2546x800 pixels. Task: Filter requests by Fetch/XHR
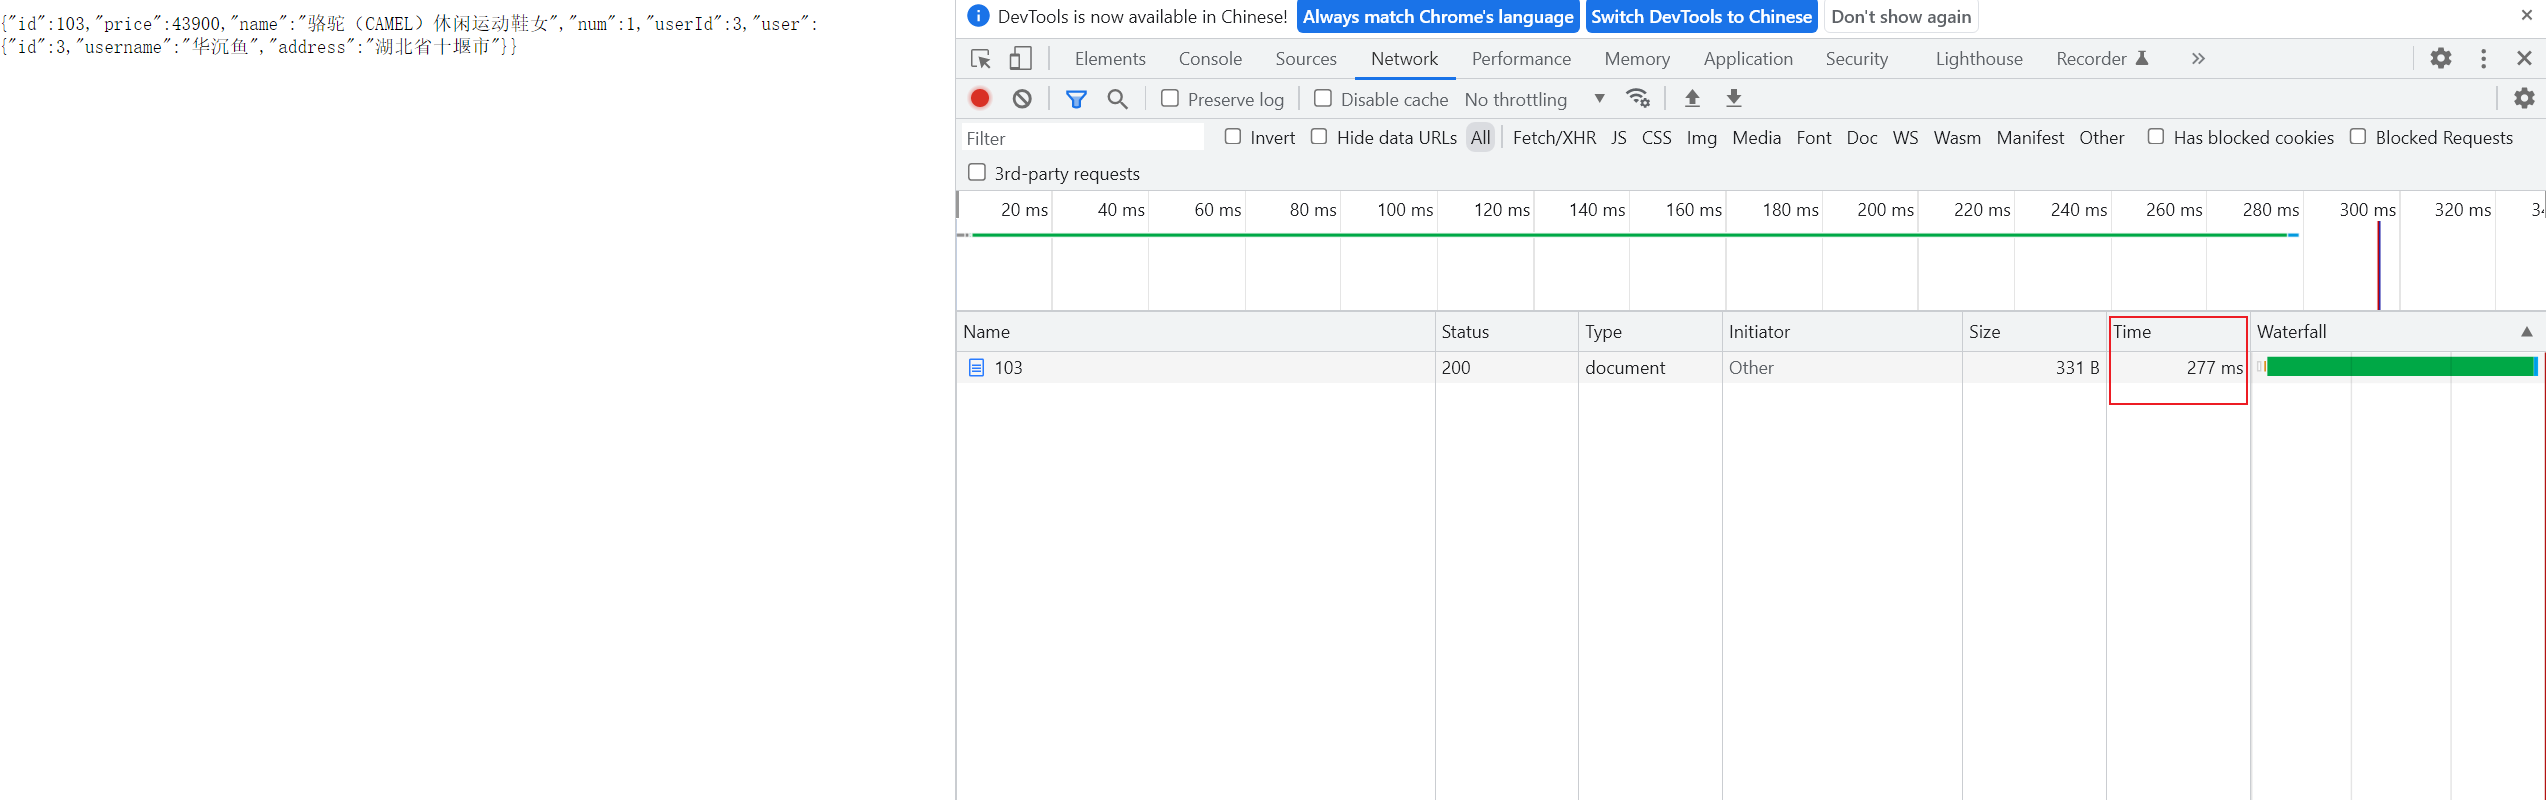click(1554, 138)
